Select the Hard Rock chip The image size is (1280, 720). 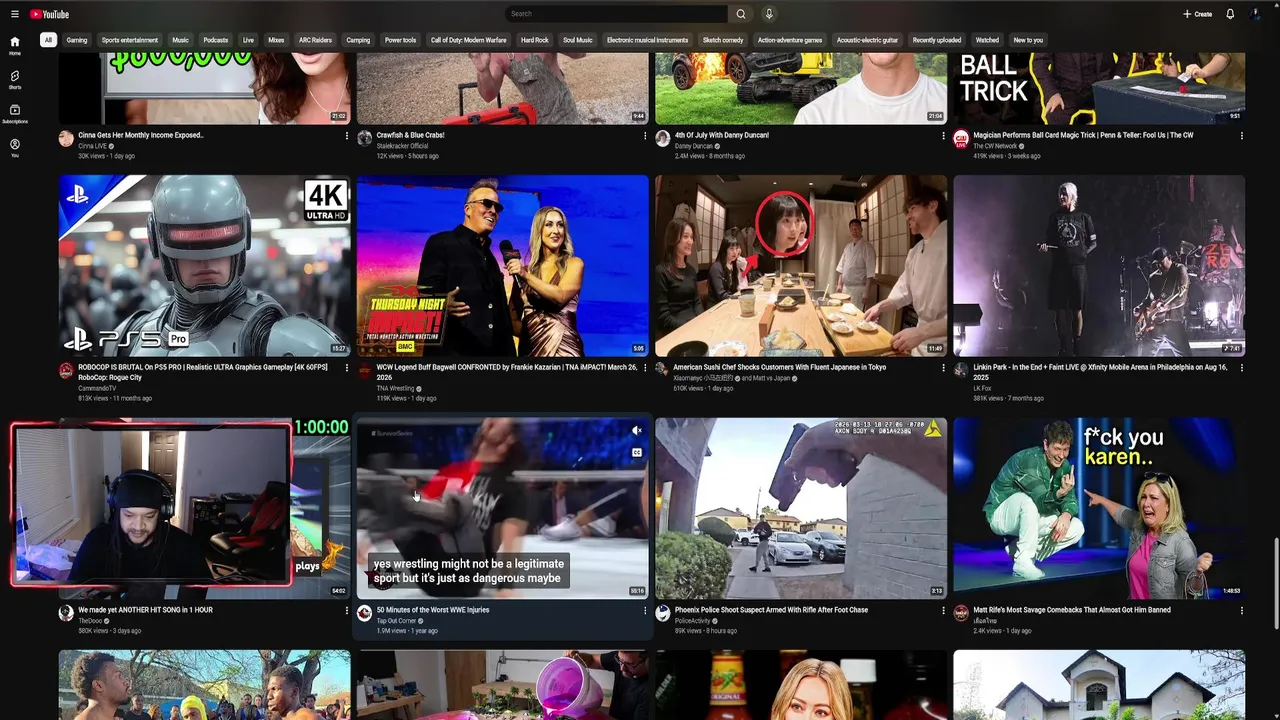535,40
